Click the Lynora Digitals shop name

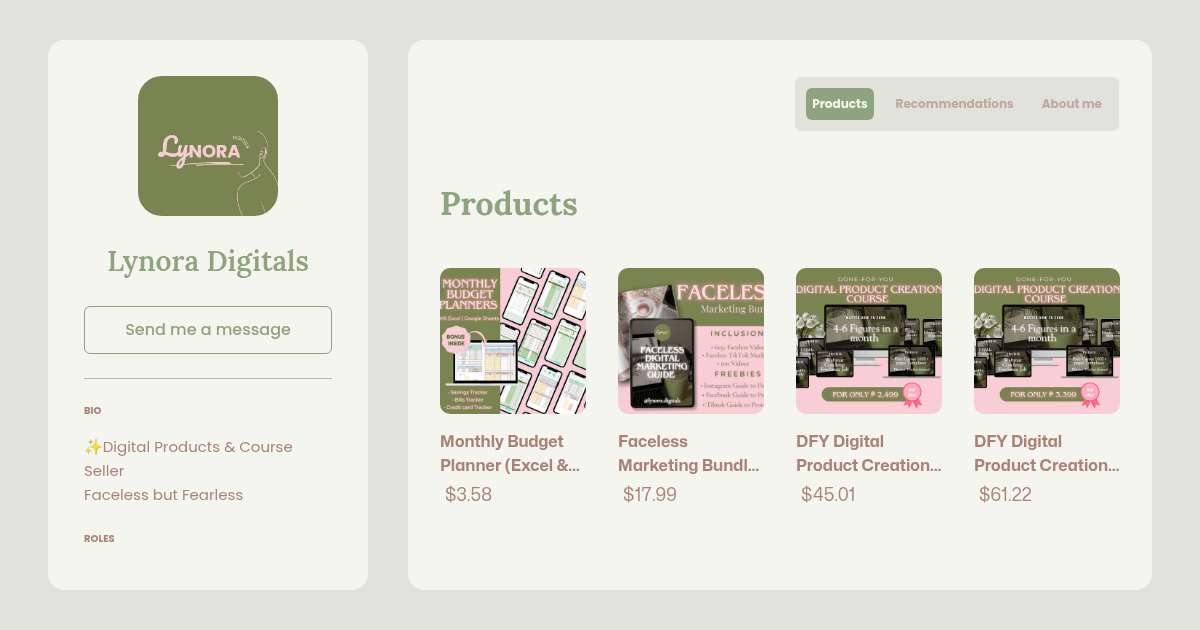208,261
